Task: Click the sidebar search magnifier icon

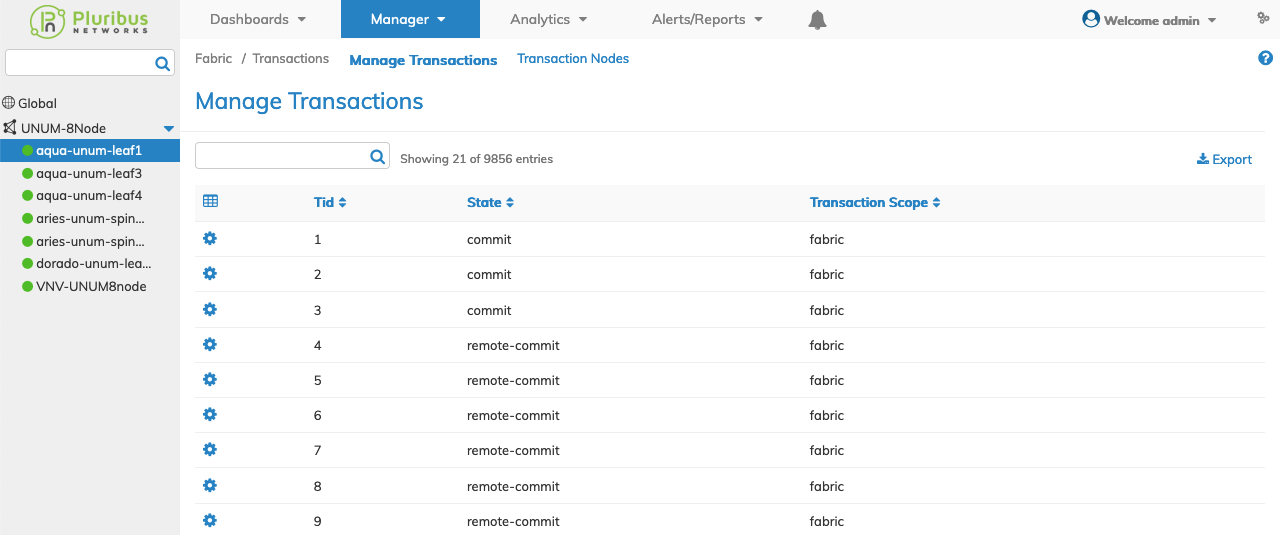Action: pyautogui.click(x=163, y=64)
